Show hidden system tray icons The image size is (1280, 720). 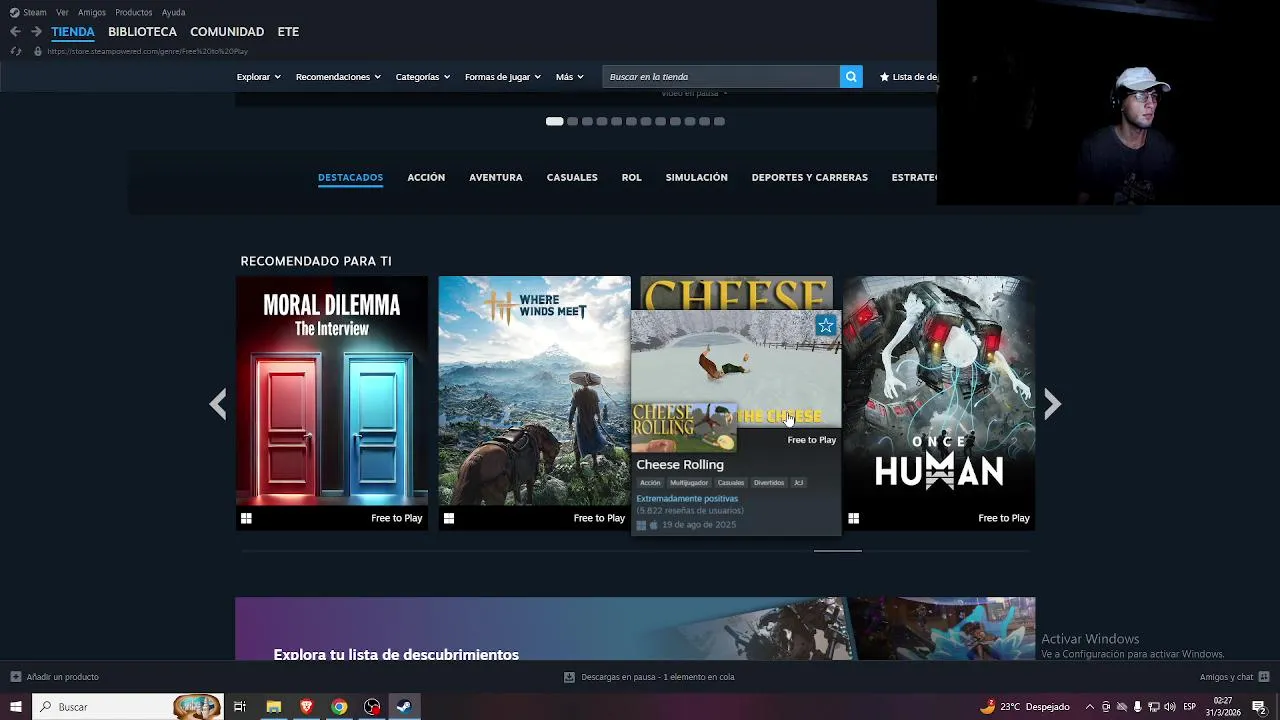pos(1090,707)
